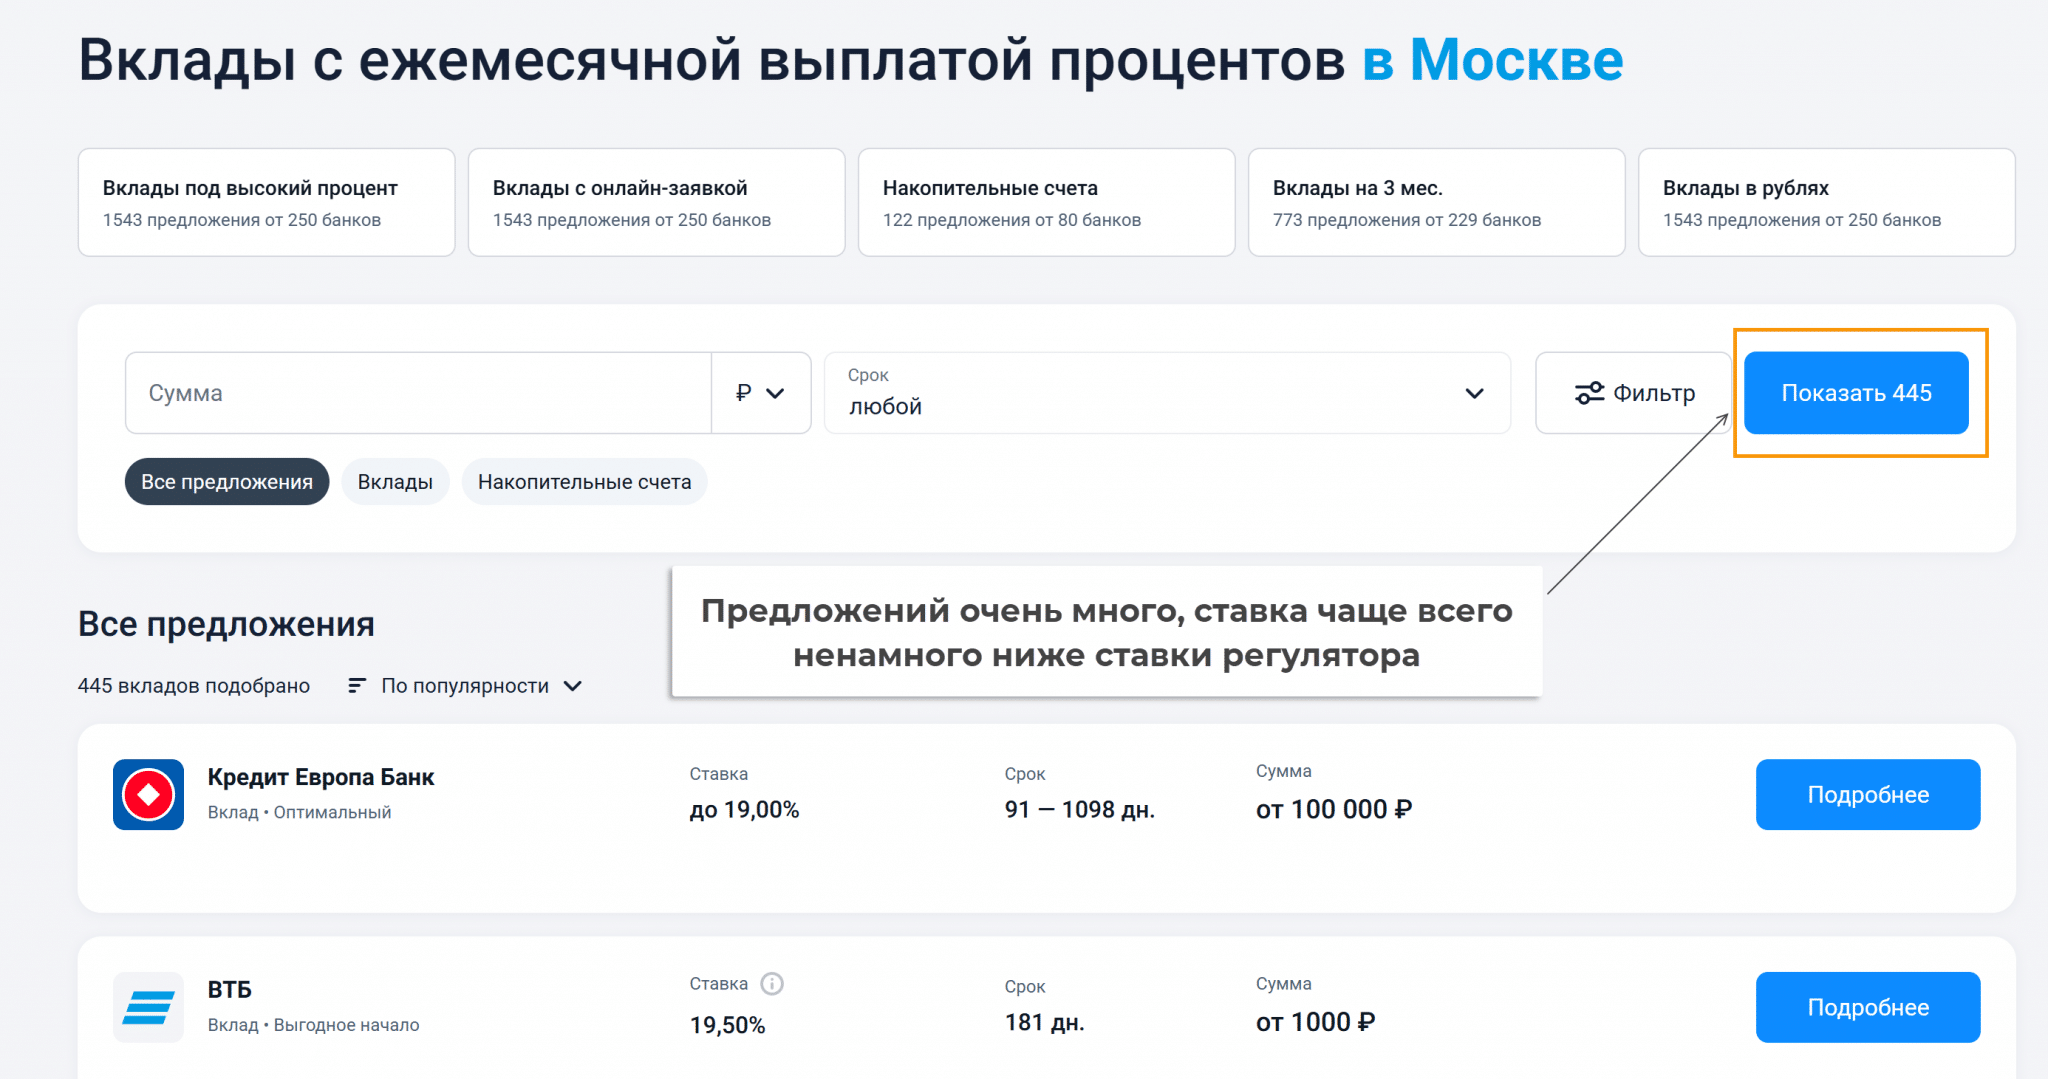Click Подробнее for Кредит Европа Банк
The image size is (2048, 1079).
pyautogui.click(x=1868, y=795)
